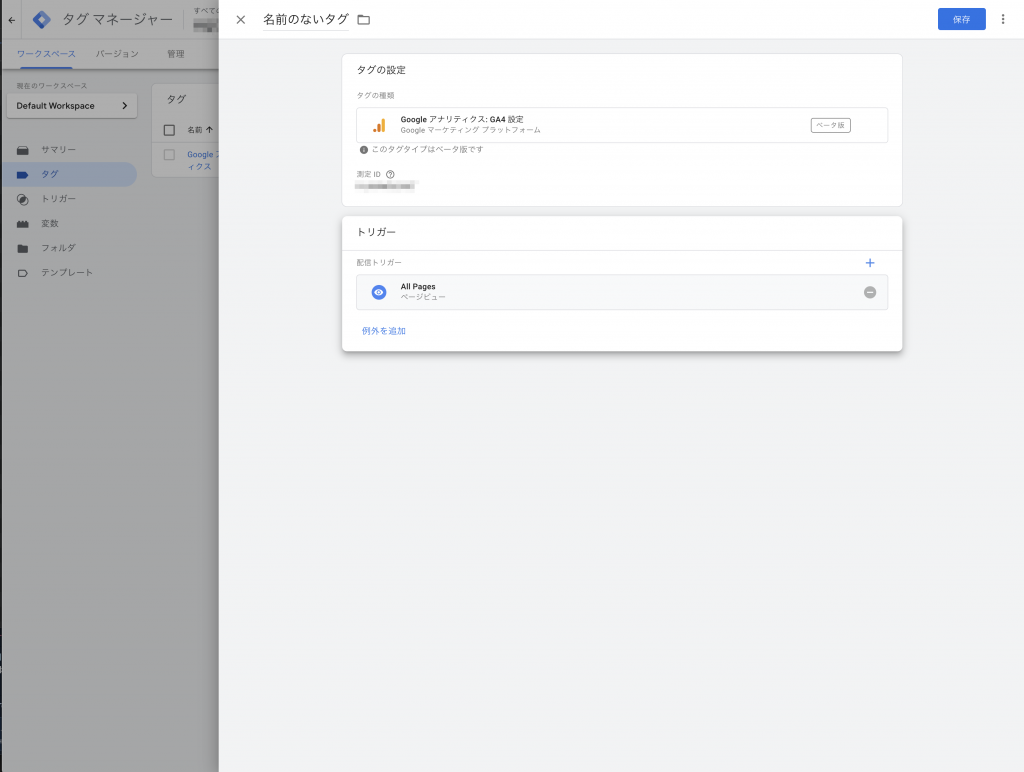Select the Google Analytics GA4 tag type row

[622, 125]
